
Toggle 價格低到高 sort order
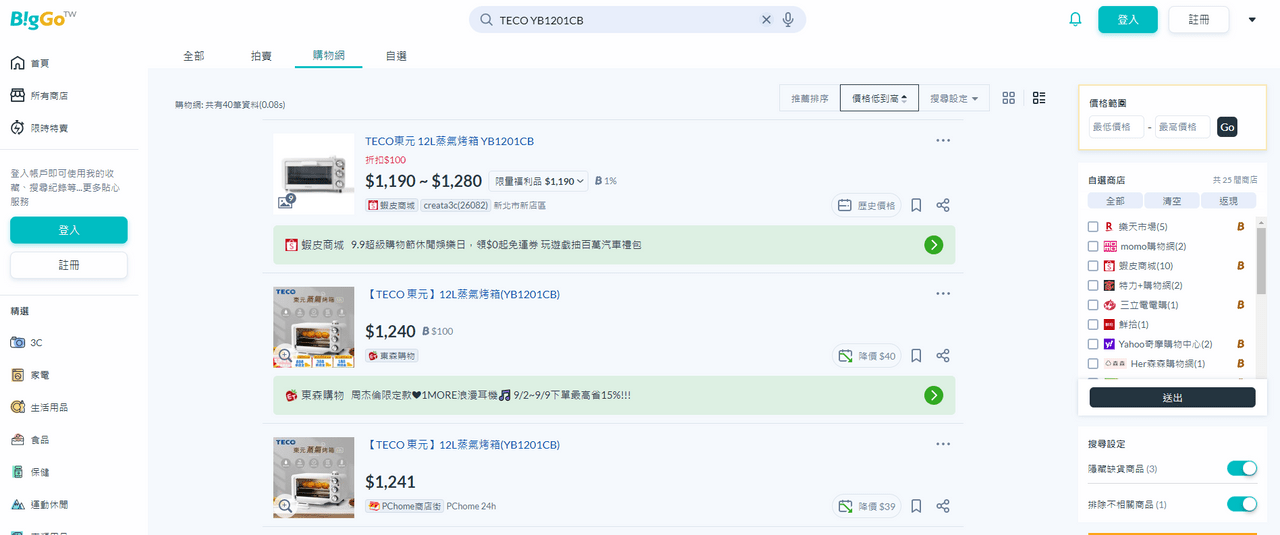879,98
